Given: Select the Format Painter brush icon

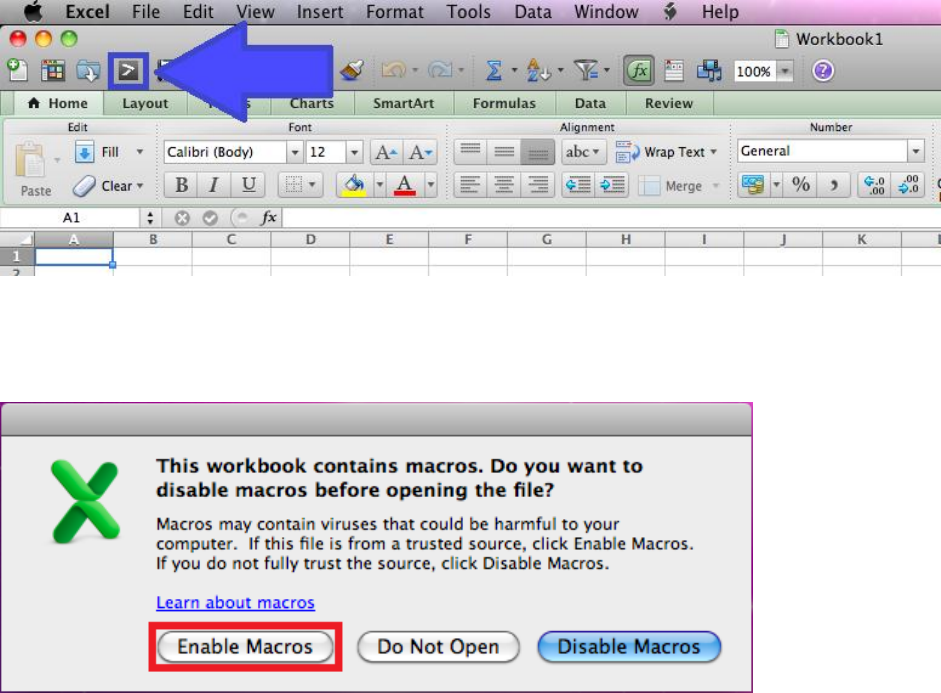Looking at the screenshot, I should pyautogui.click(x=352, y=71).
